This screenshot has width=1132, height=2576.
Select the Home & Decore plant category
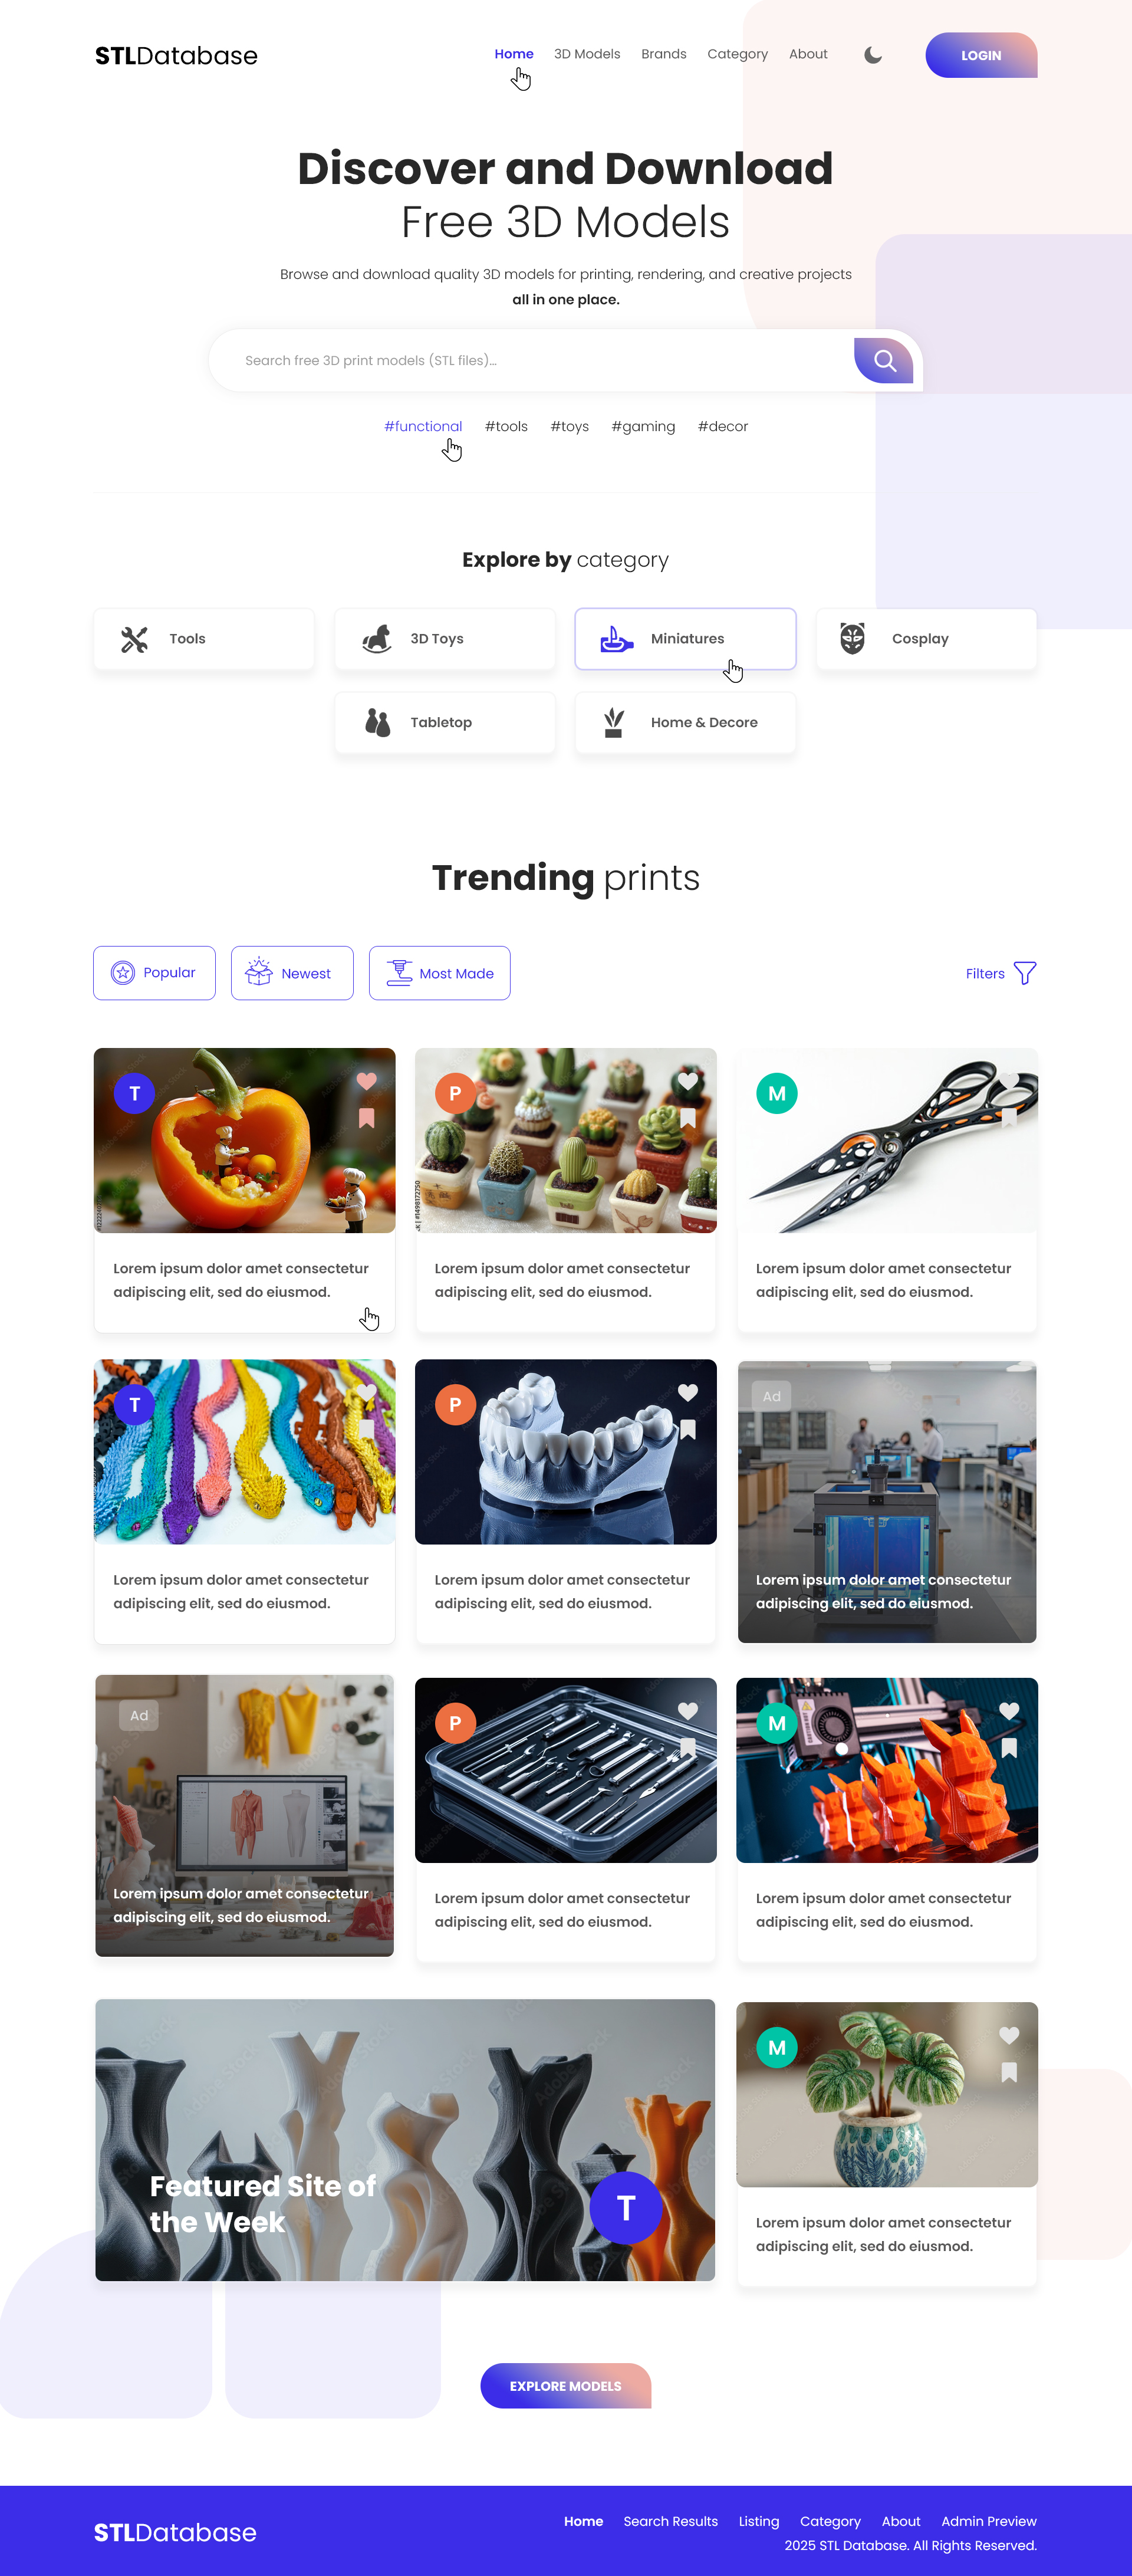686,722
